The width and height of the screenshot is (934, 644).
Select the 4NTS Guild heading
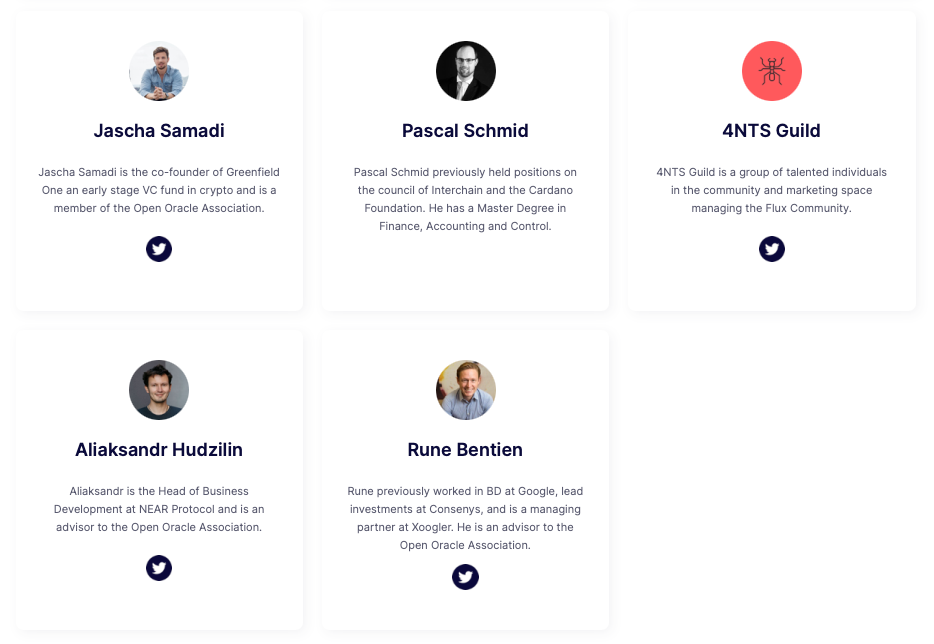[x=771, y=130]
